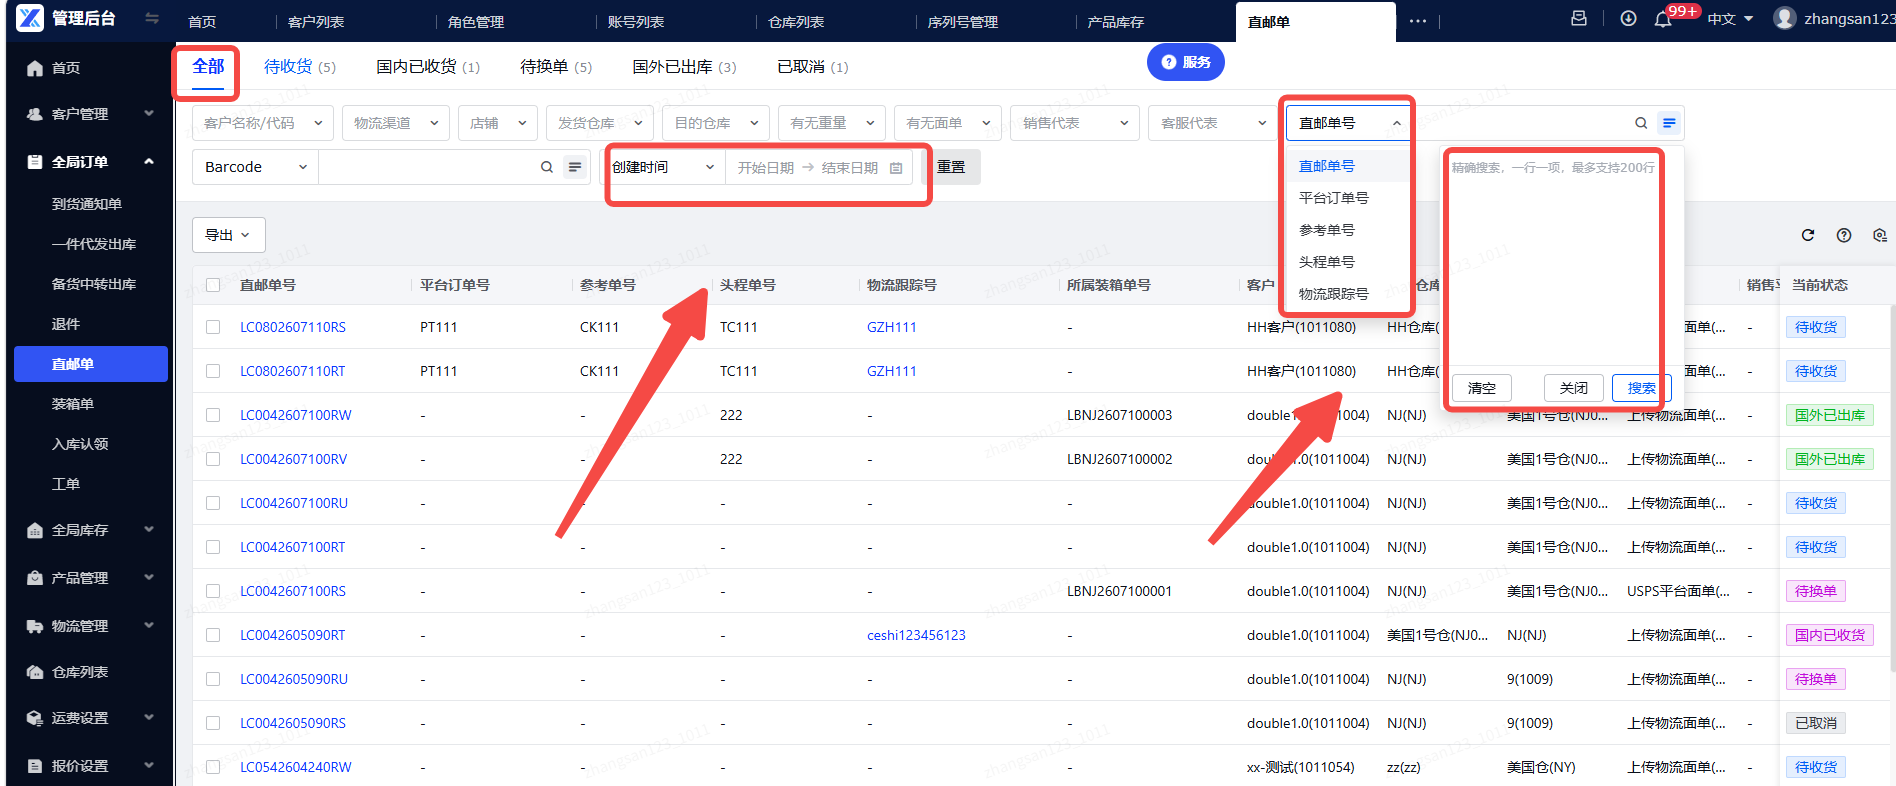Viewport: 1896px width, 786px height.
Task: Open the 物流渠道 dropdown
Action: (x=396, y=123)
